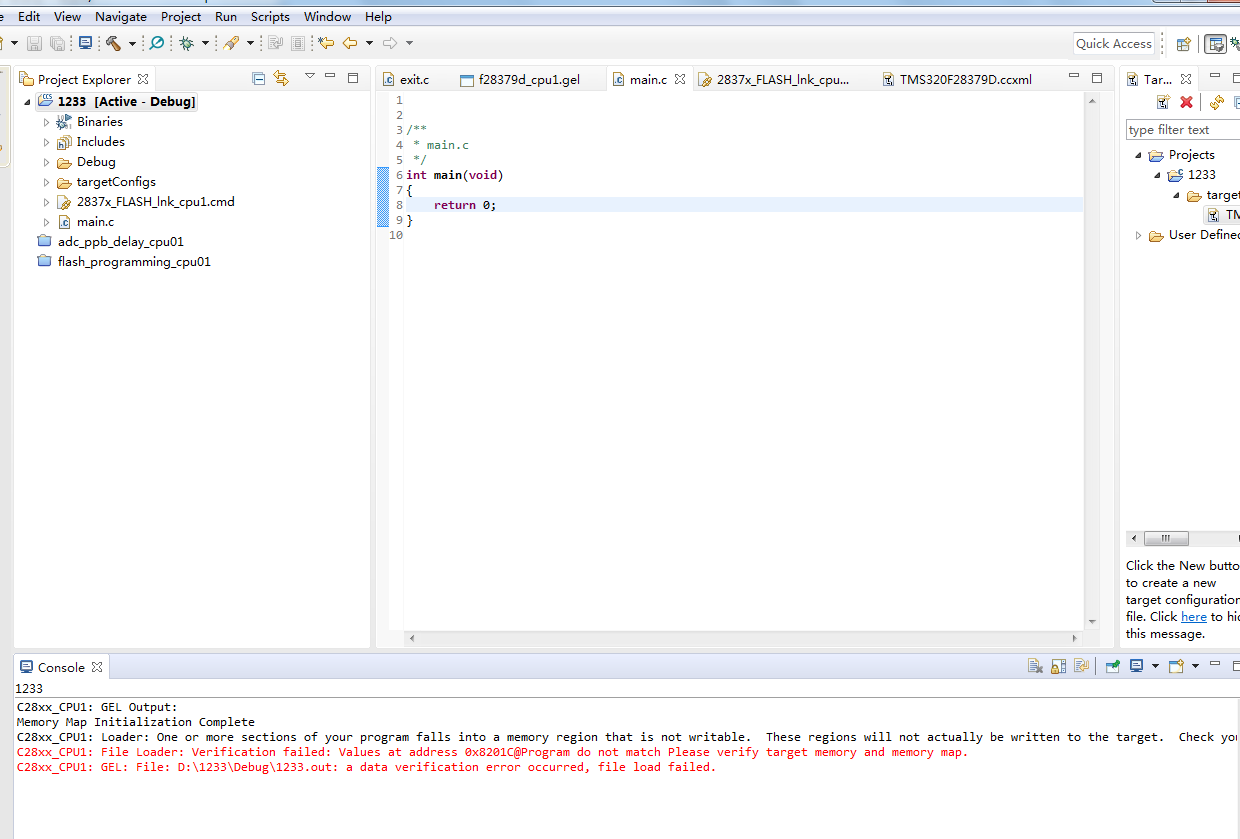The image size is (1240, 839).
Task: Click Display Selected Console monitor icon
Action: pos(1136,666)
